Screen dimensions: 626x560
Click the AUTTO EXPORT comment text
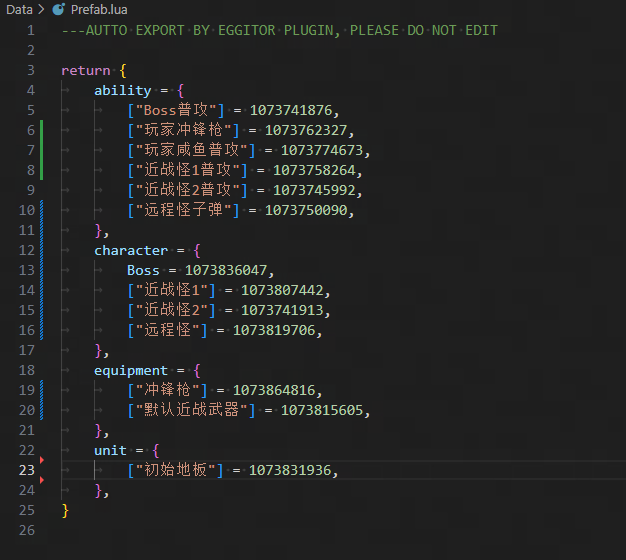click(x=279, y=30)
